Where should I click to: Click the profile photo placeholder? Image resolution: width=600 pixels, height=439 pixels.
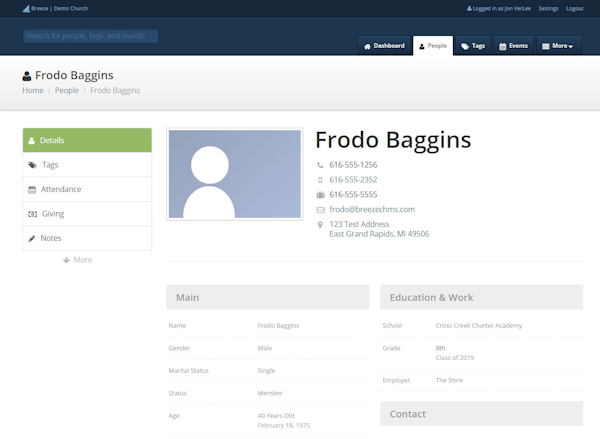click(x=235, y=174)
